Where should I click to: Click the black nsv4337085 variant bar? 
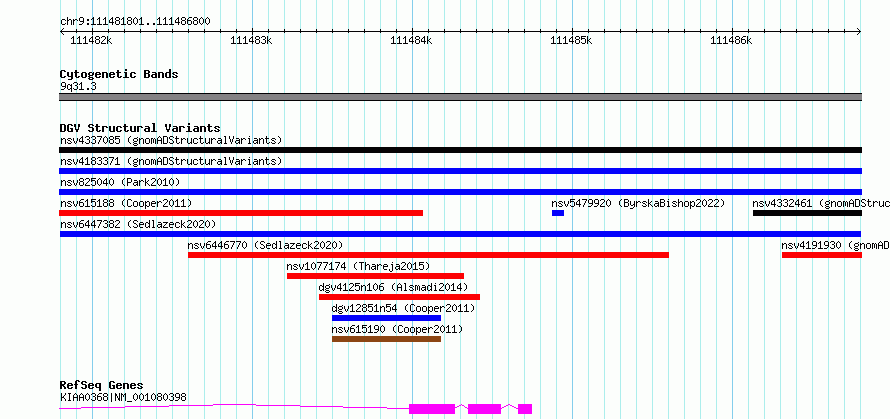460,150
